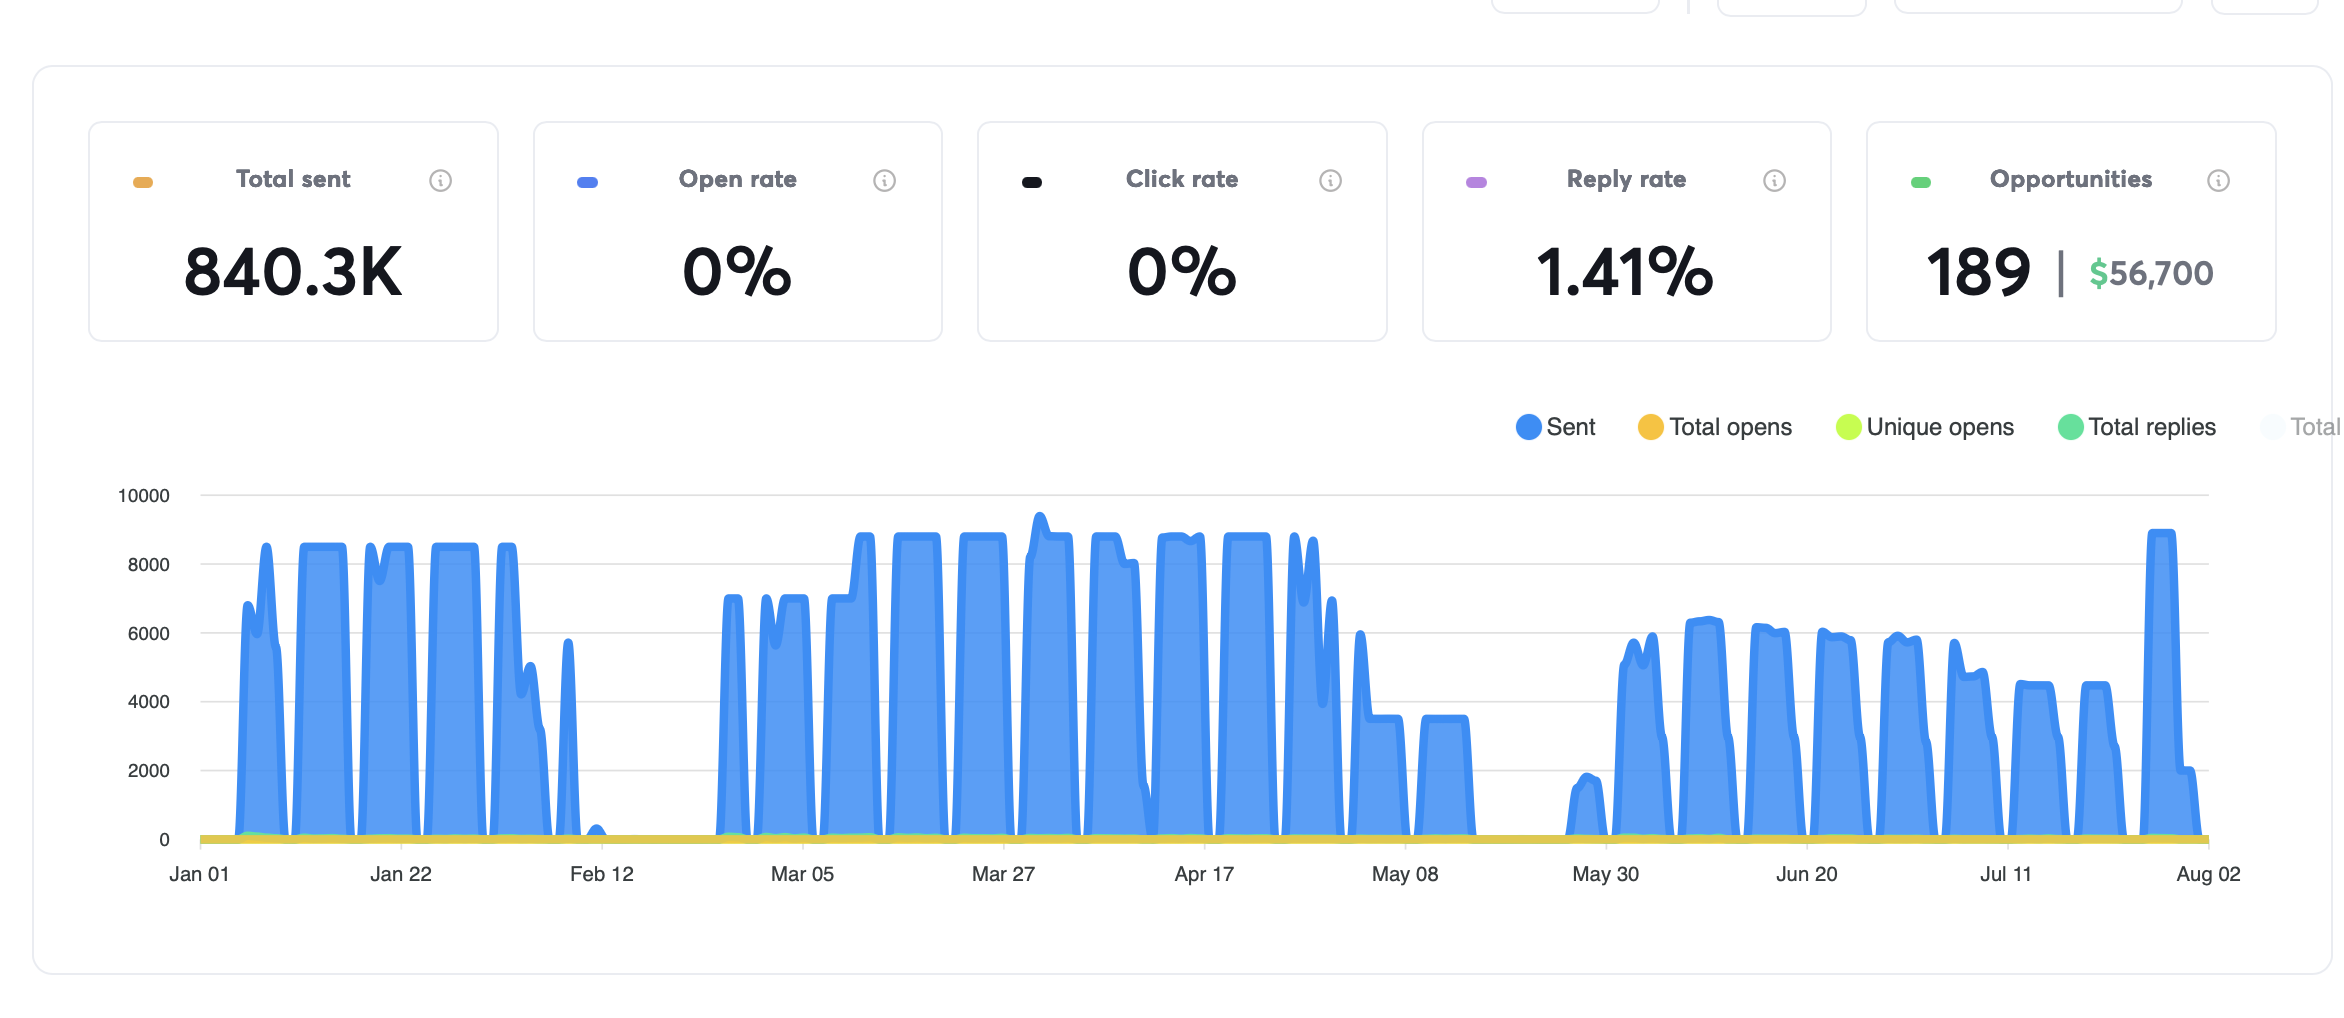Click the Jun 20 x-axis label
This screenshot has width=2344, height=1018.
click(x=1807, y=874)
